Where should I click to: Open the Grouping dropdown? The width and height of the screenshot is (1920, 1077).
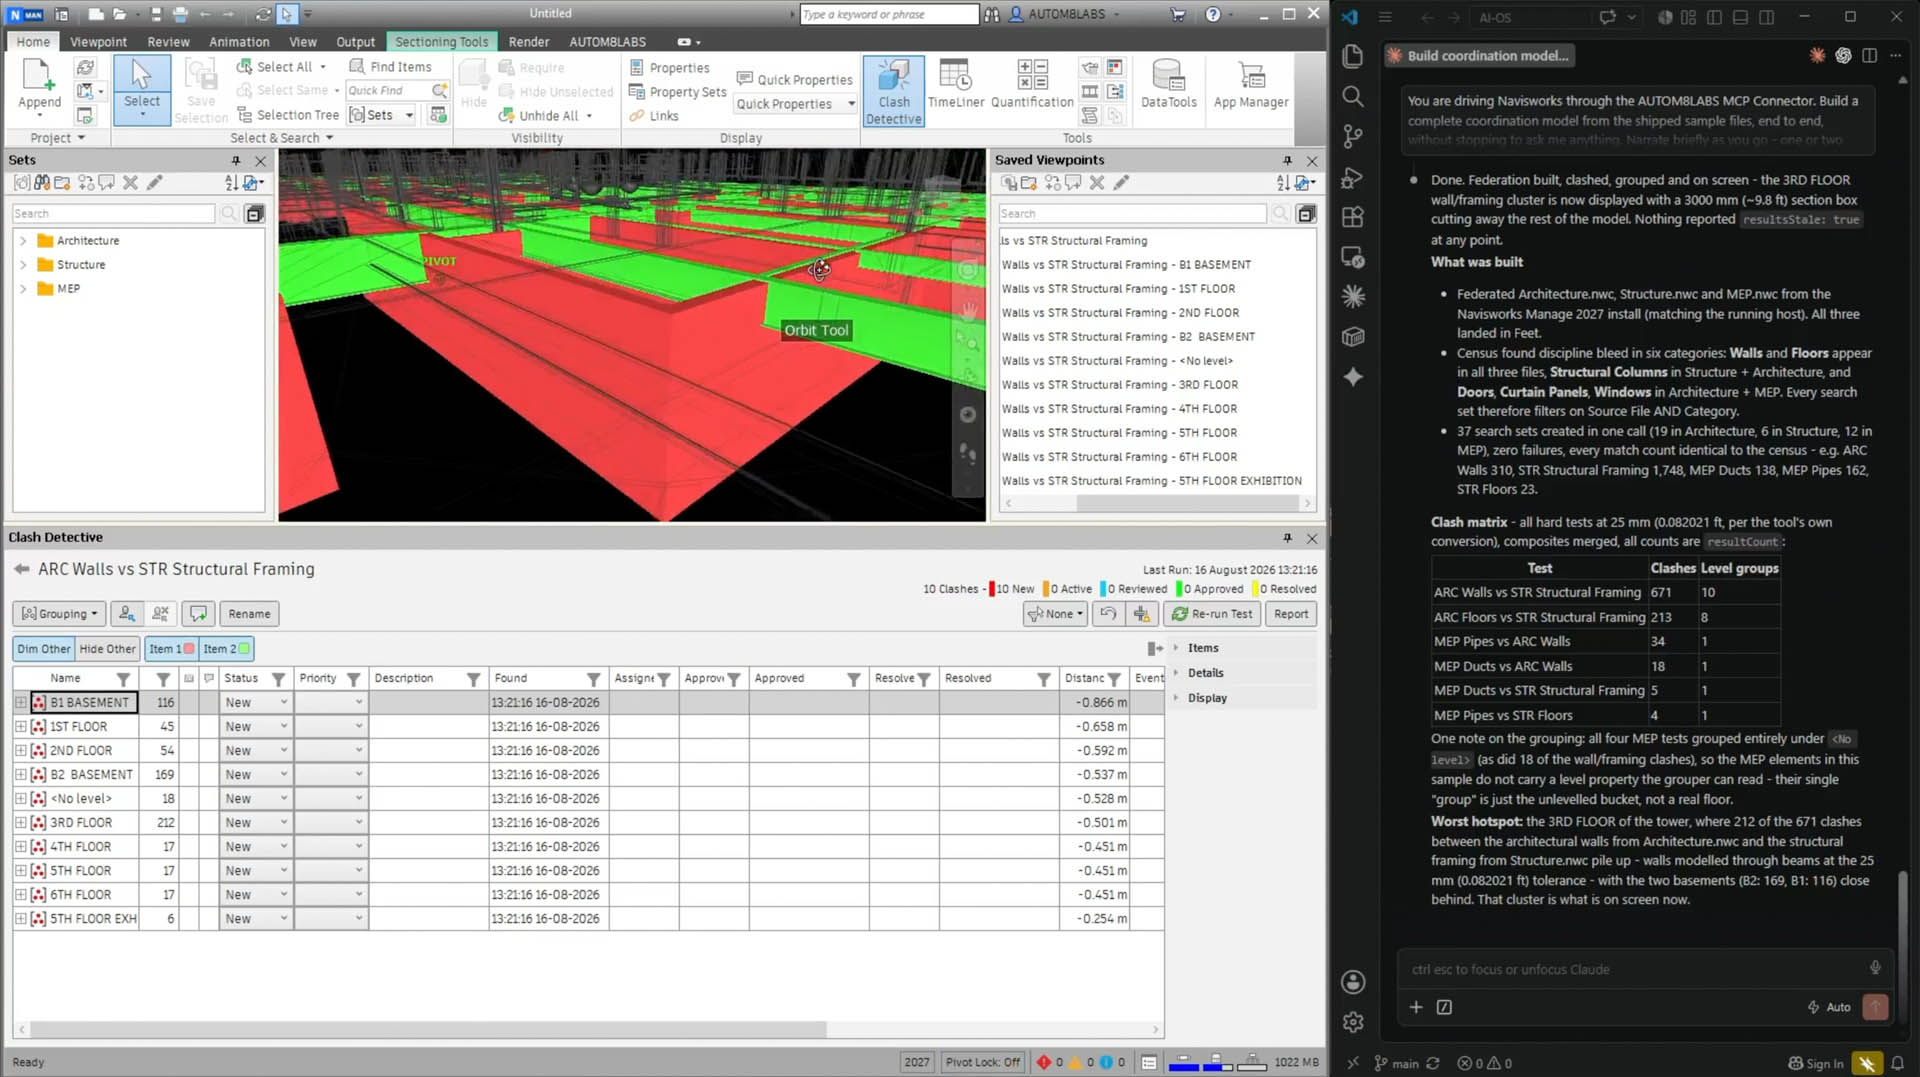(x=60, y=614)
